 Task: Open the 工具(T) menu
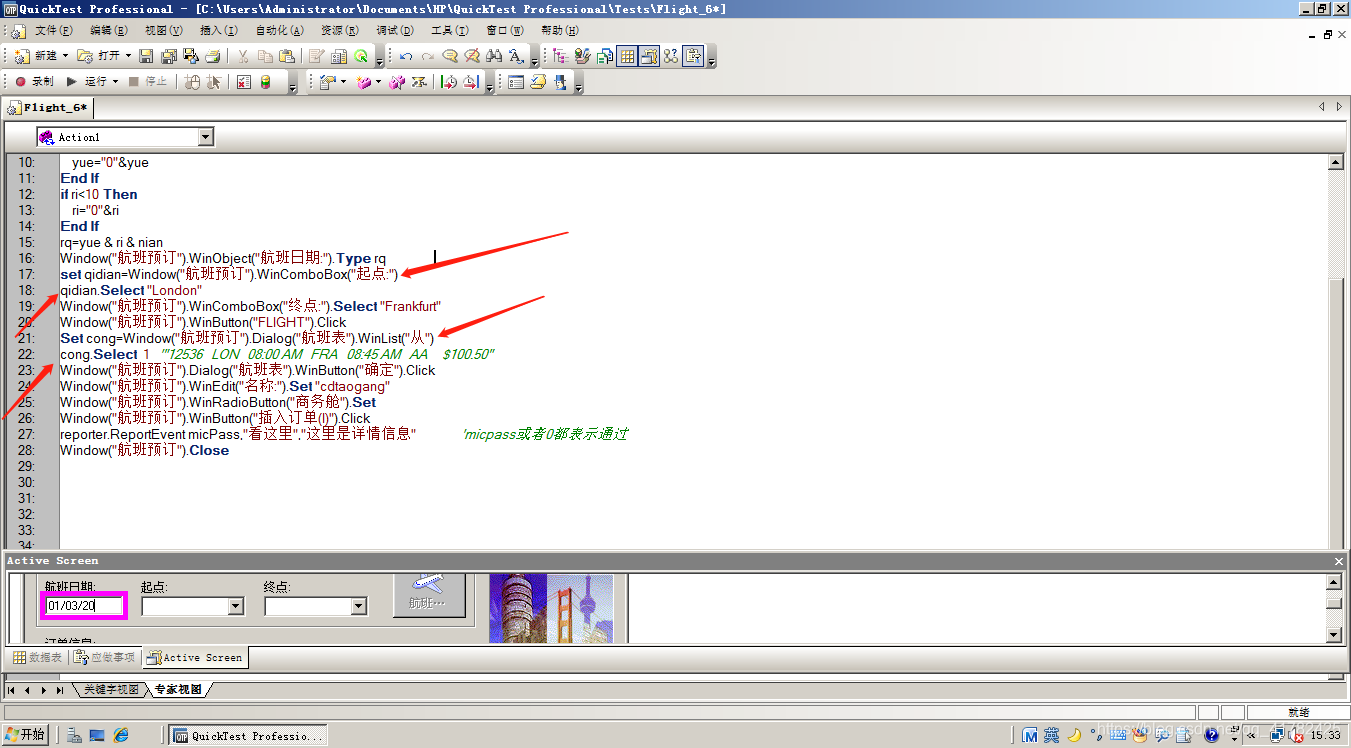[450, 31]
